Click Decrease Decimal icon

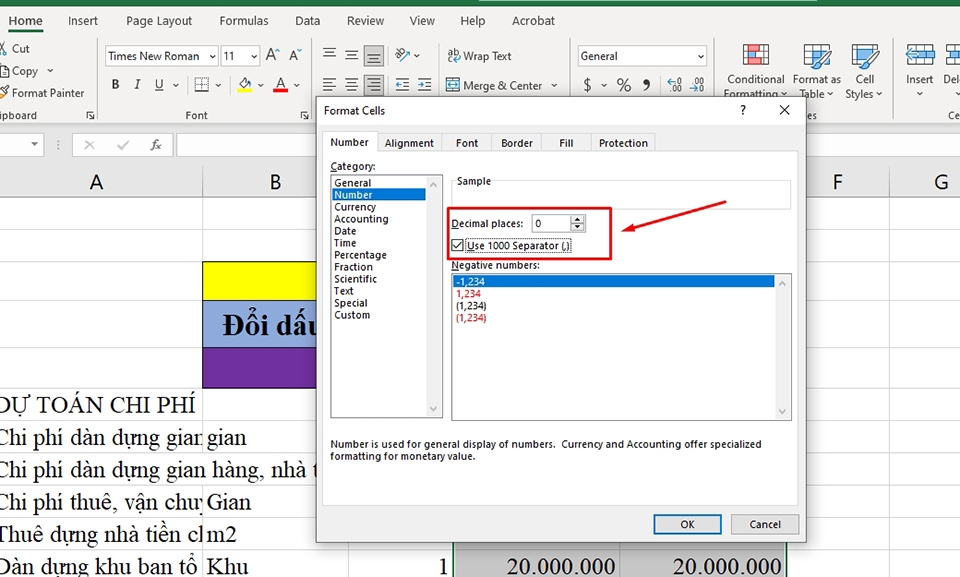697,85
